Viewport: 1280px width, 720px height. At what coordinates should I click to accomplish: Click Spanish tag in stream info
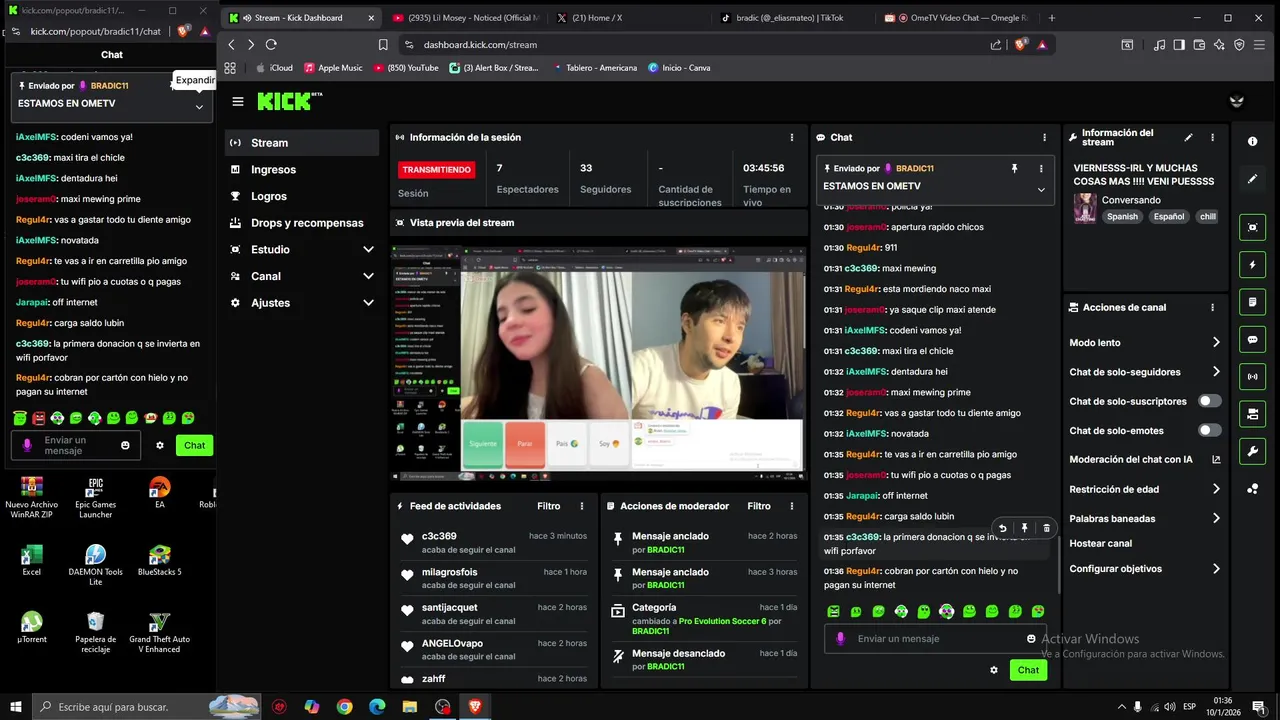[x=1122, y=216]
